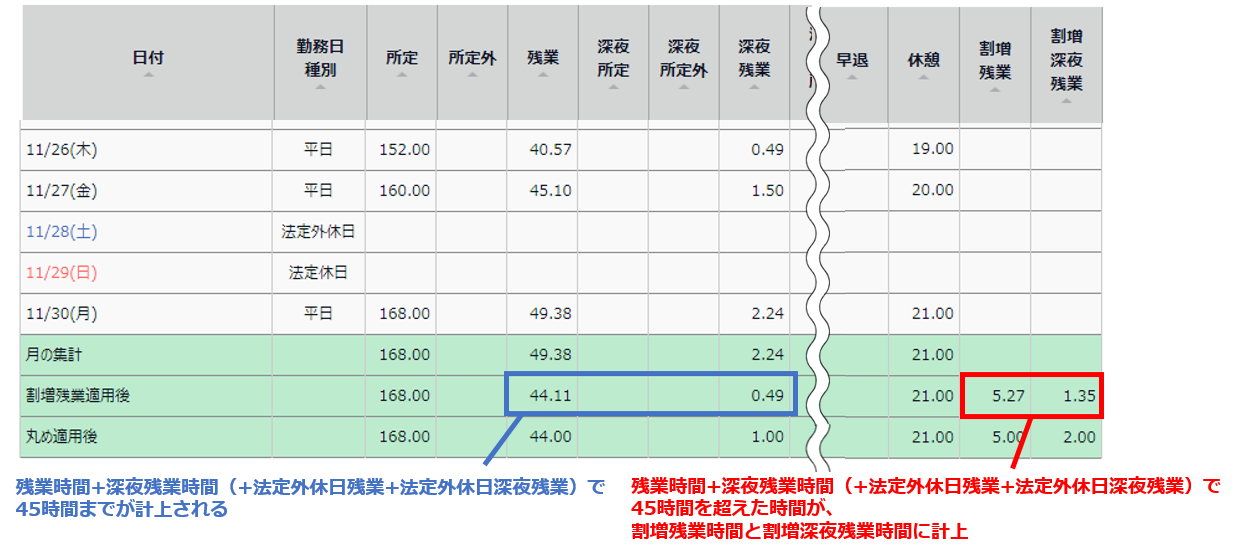Sort by 勤務日種別 using its arrow
Image resolution: width=1248 pixels, height=557 pixels.
(320, 88)
